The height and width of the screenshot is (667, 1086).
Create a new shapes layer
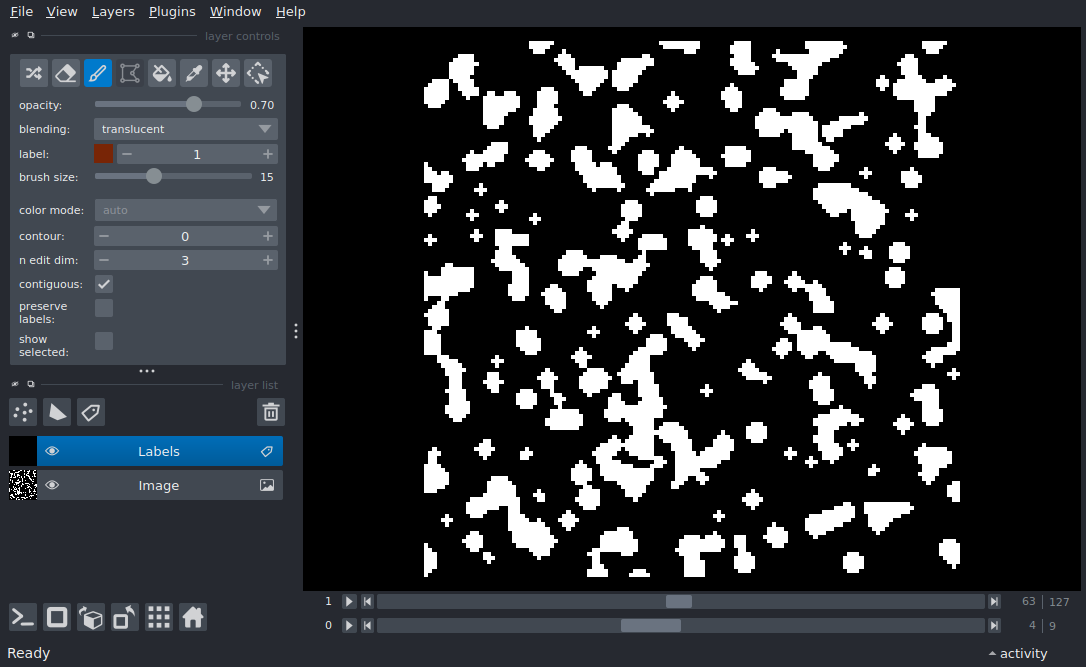(x=57, y=412)
